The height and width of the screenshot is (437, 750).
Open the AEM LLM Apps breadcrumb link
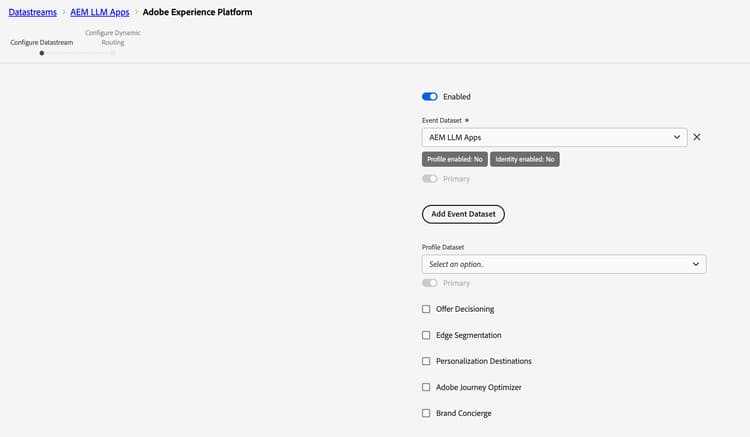[99, 12]
